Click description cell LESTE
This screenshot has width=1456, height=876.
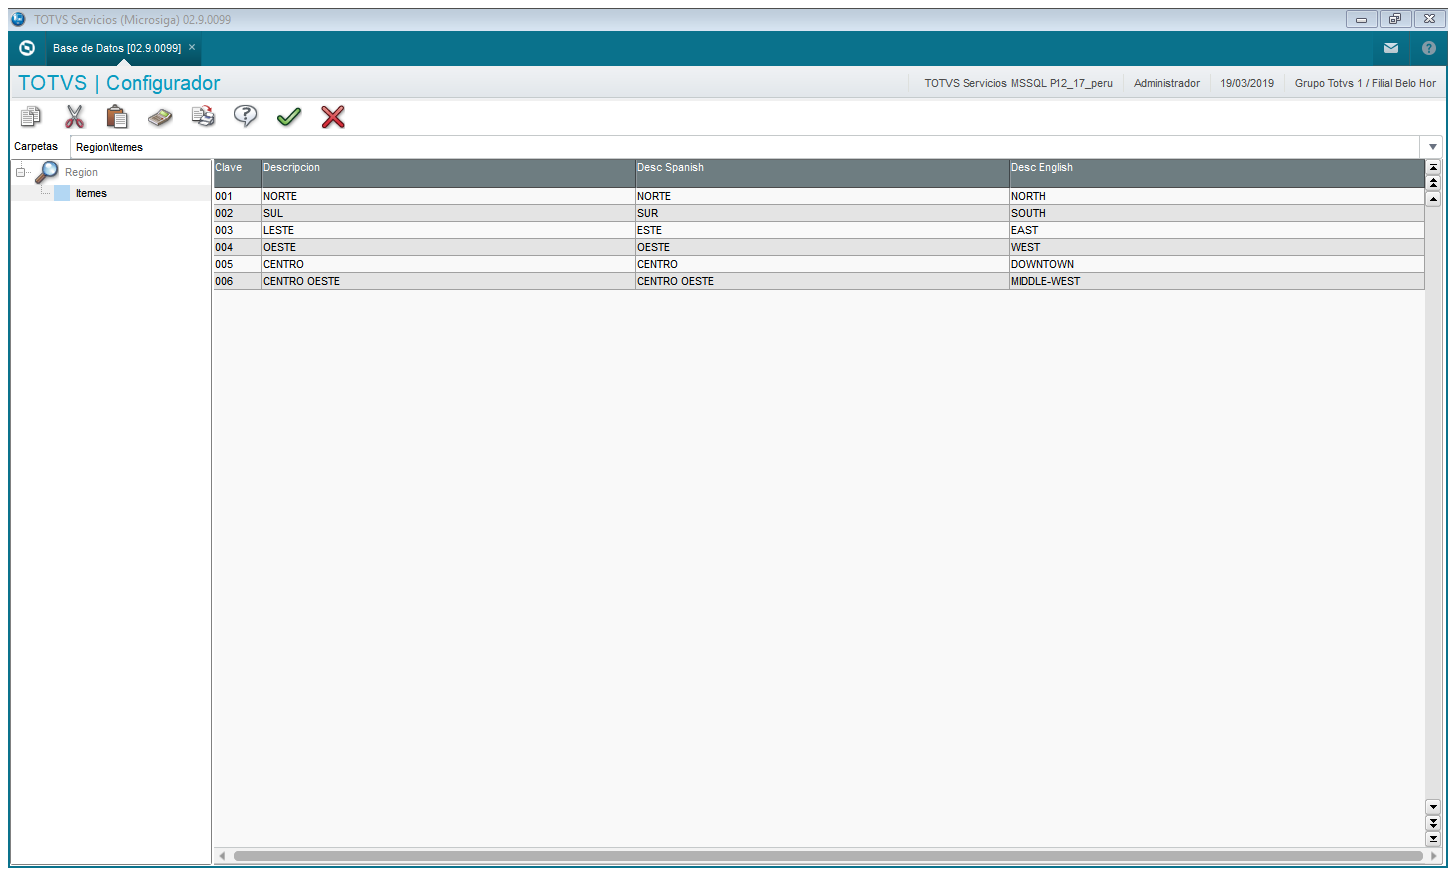point(448,230)
